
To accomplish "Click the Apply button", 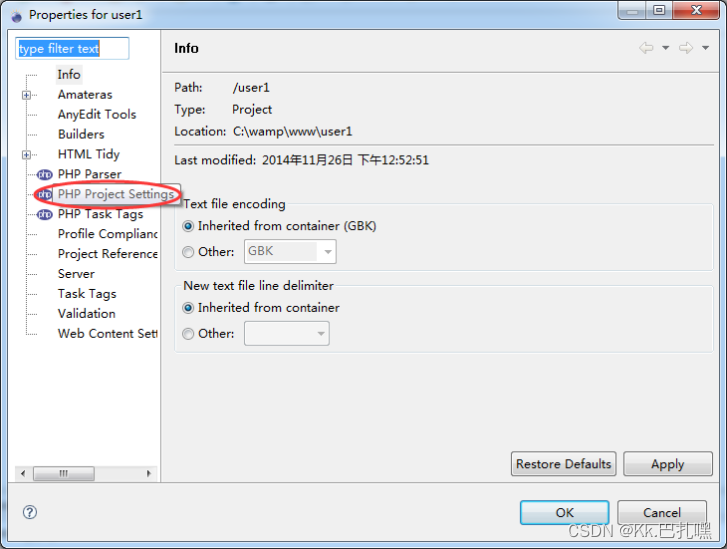I will (668, 464).
